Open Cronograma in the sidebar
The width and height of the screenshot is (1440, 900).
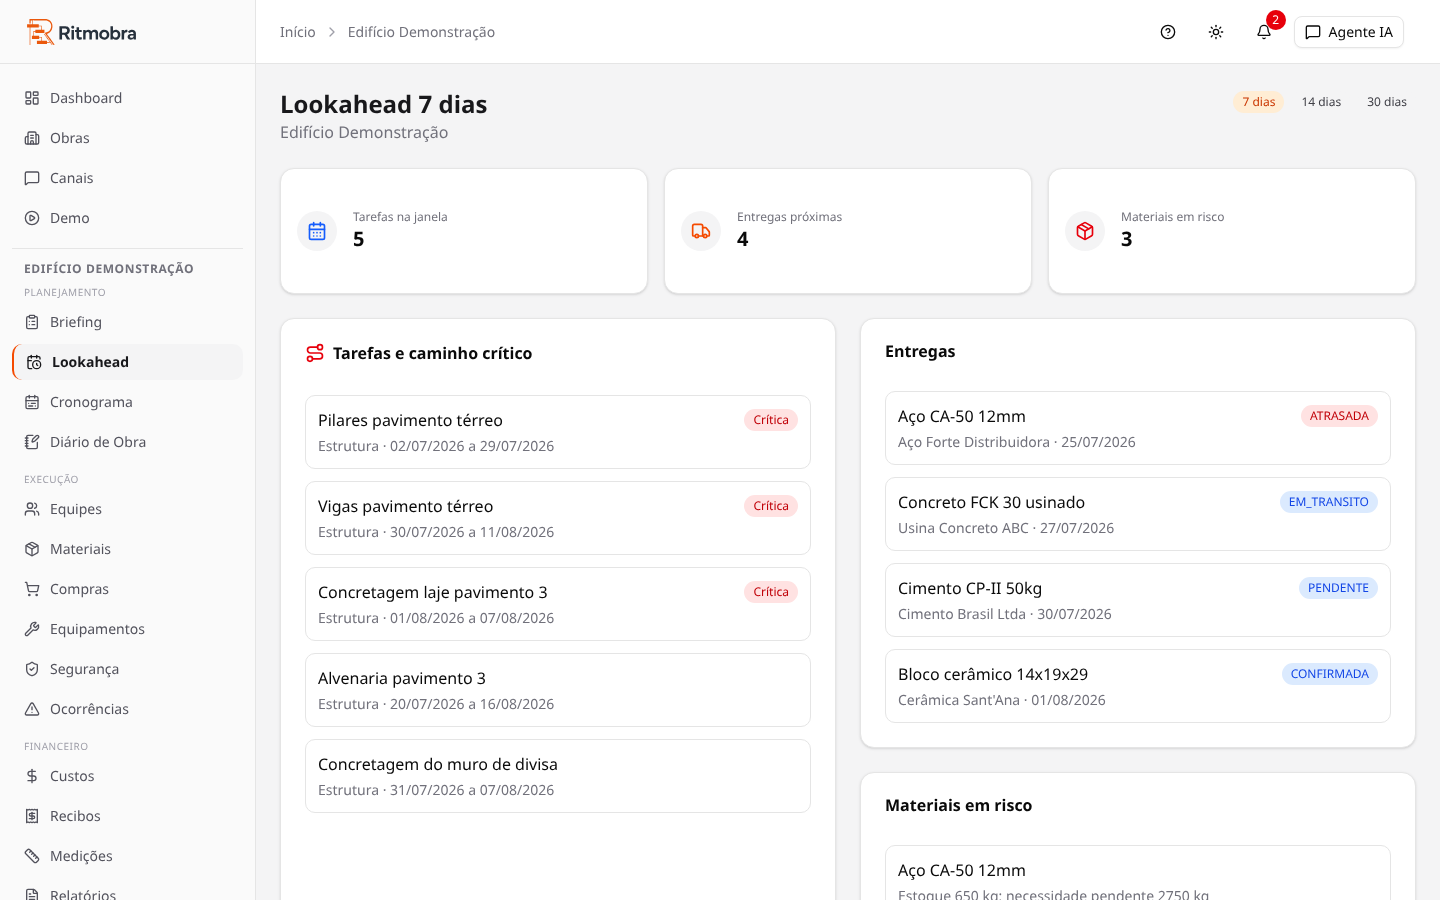(x=127, y=402)
